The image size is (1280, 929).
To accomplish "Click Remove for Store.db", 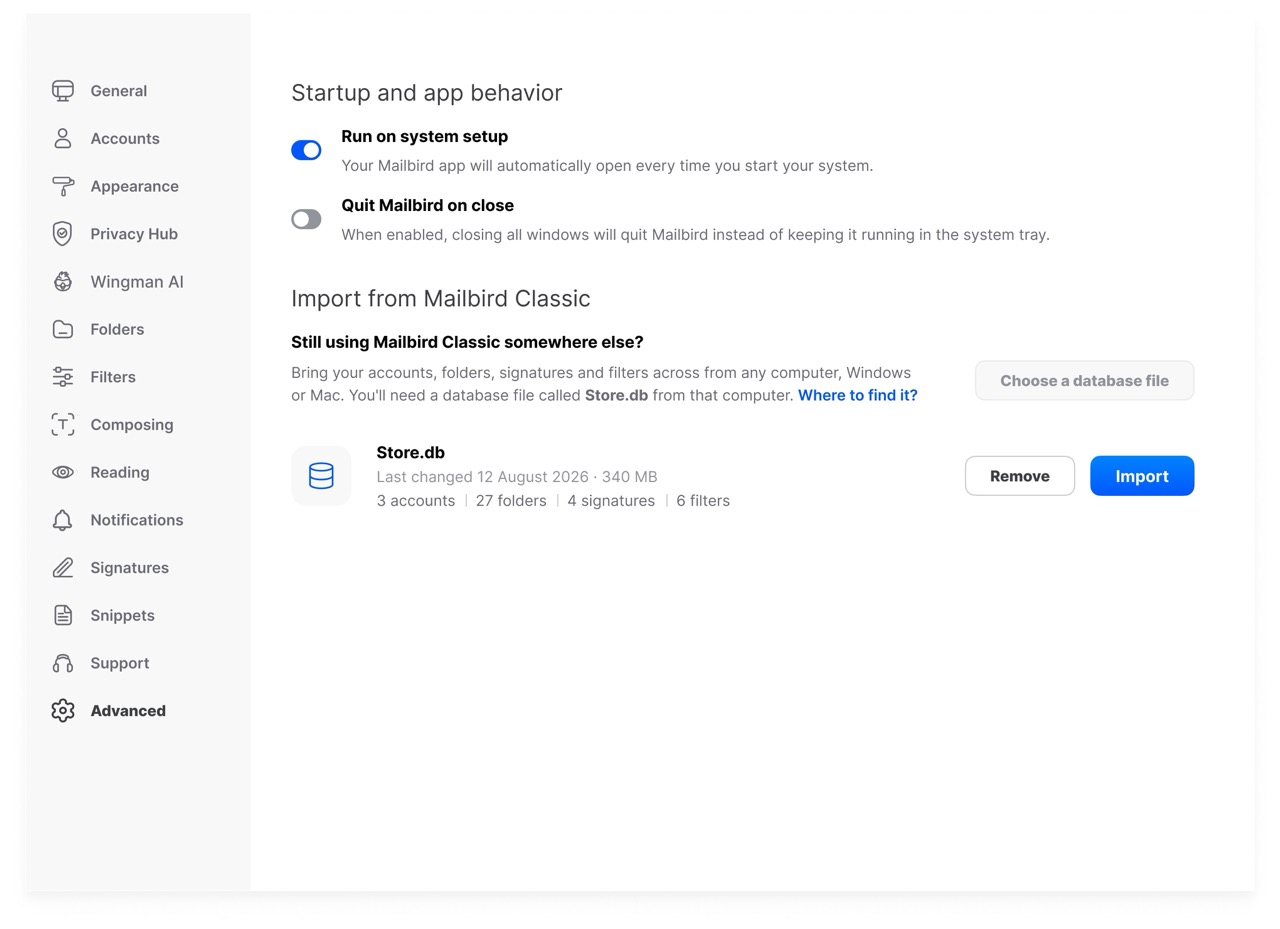I will (x=1020, y=476).
